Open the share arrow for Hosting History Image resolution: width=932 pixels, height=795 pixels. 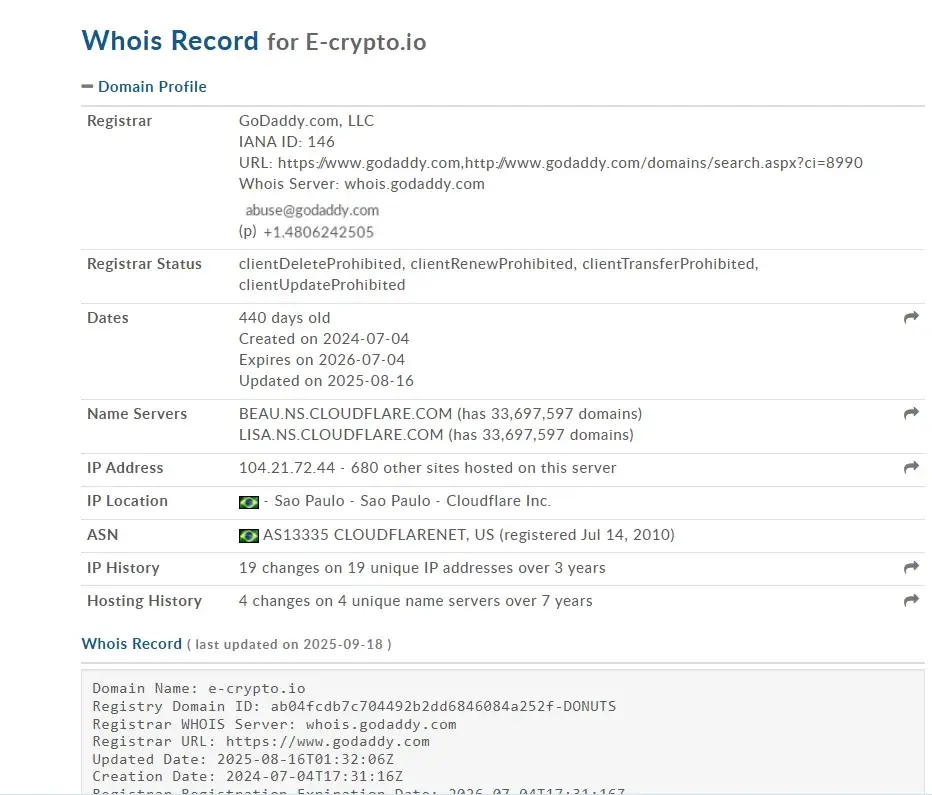[911, 601]
